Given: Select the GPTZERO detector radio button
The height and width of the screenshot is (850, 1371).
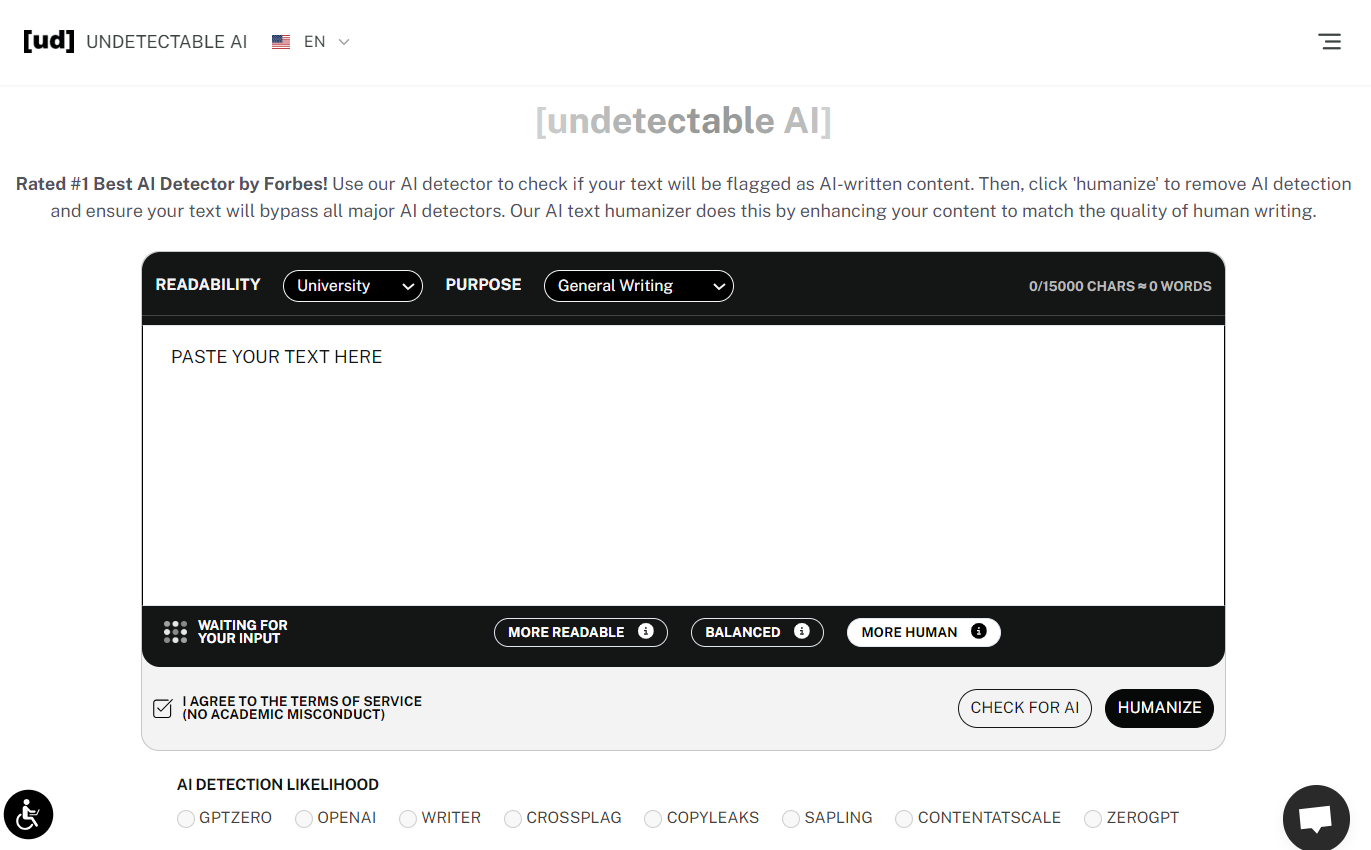Looking at the screenshot, I should tap(186, 819).
